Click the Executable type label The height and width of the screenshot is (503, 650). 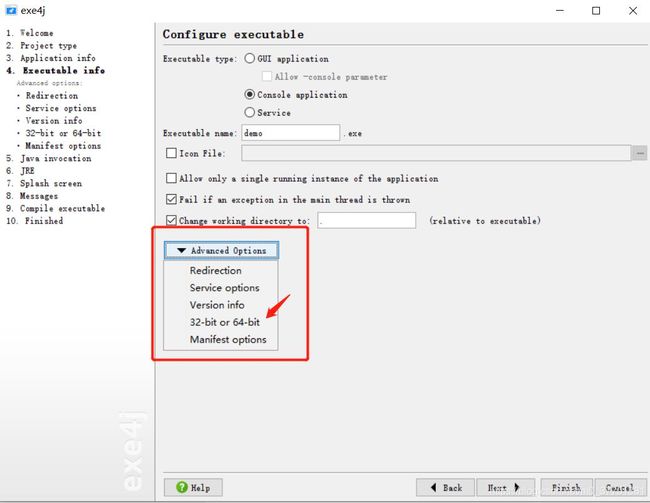pyautogui.click(x=200, y=58)
